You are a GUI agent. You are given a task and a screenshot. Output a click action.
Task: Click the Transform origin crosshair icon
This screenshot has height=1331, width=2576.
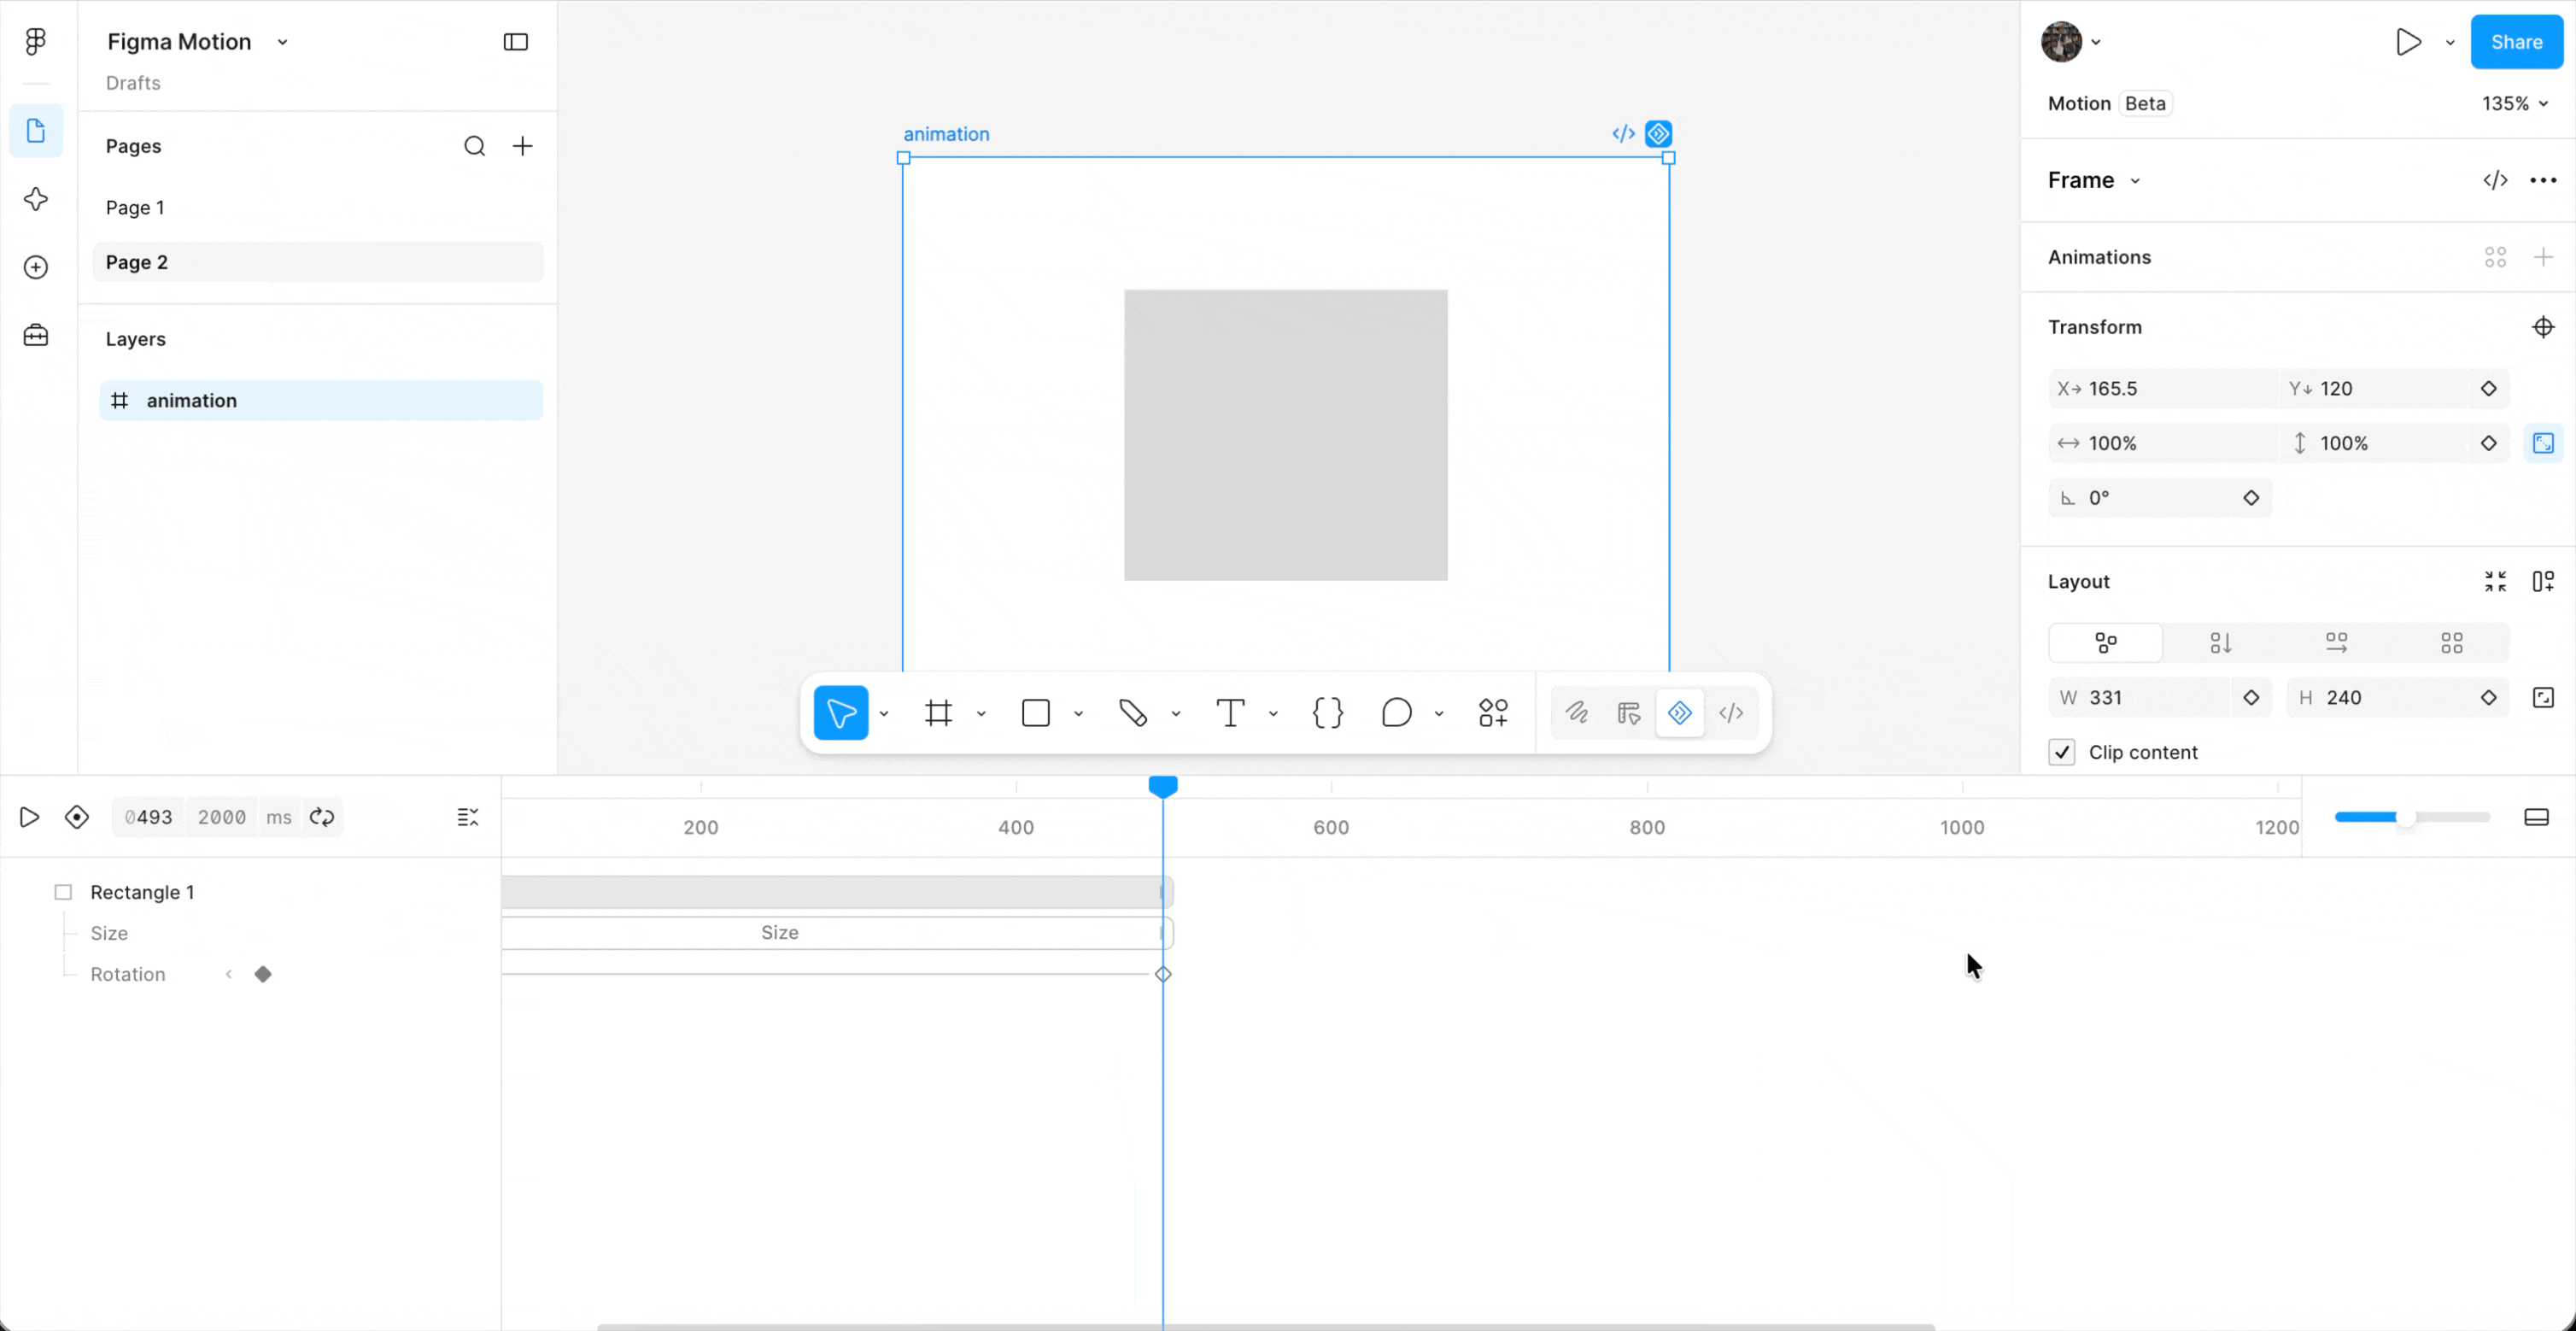(x=2544, y=327)
